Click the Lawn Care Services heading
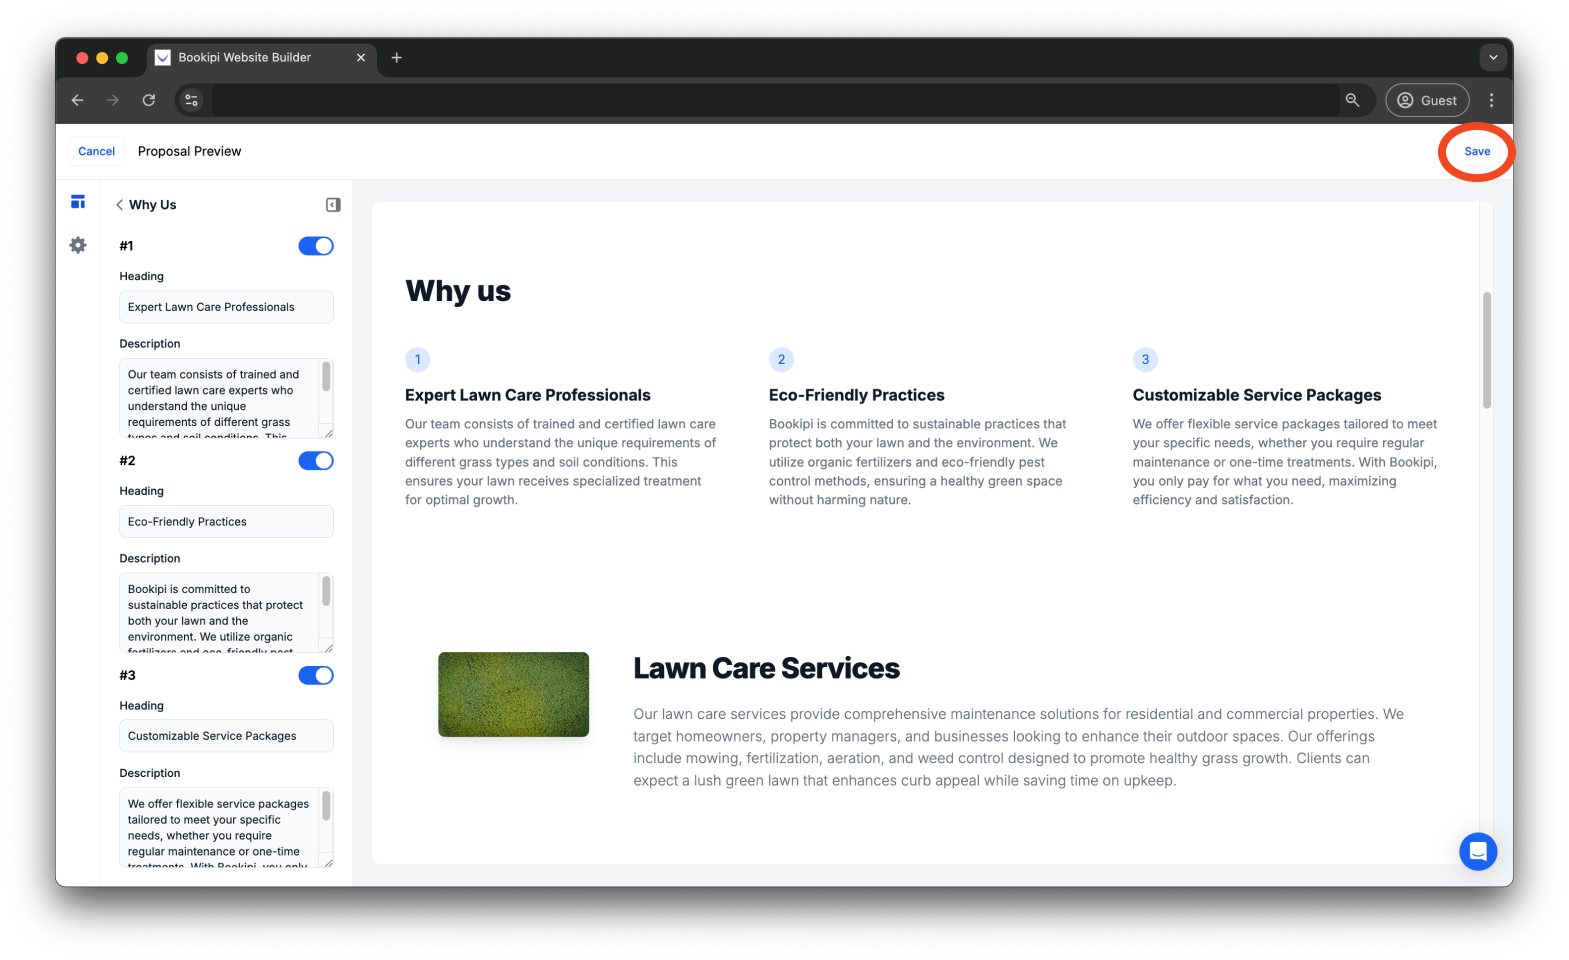Viewport: 1569px width, 960px height. 767,668
